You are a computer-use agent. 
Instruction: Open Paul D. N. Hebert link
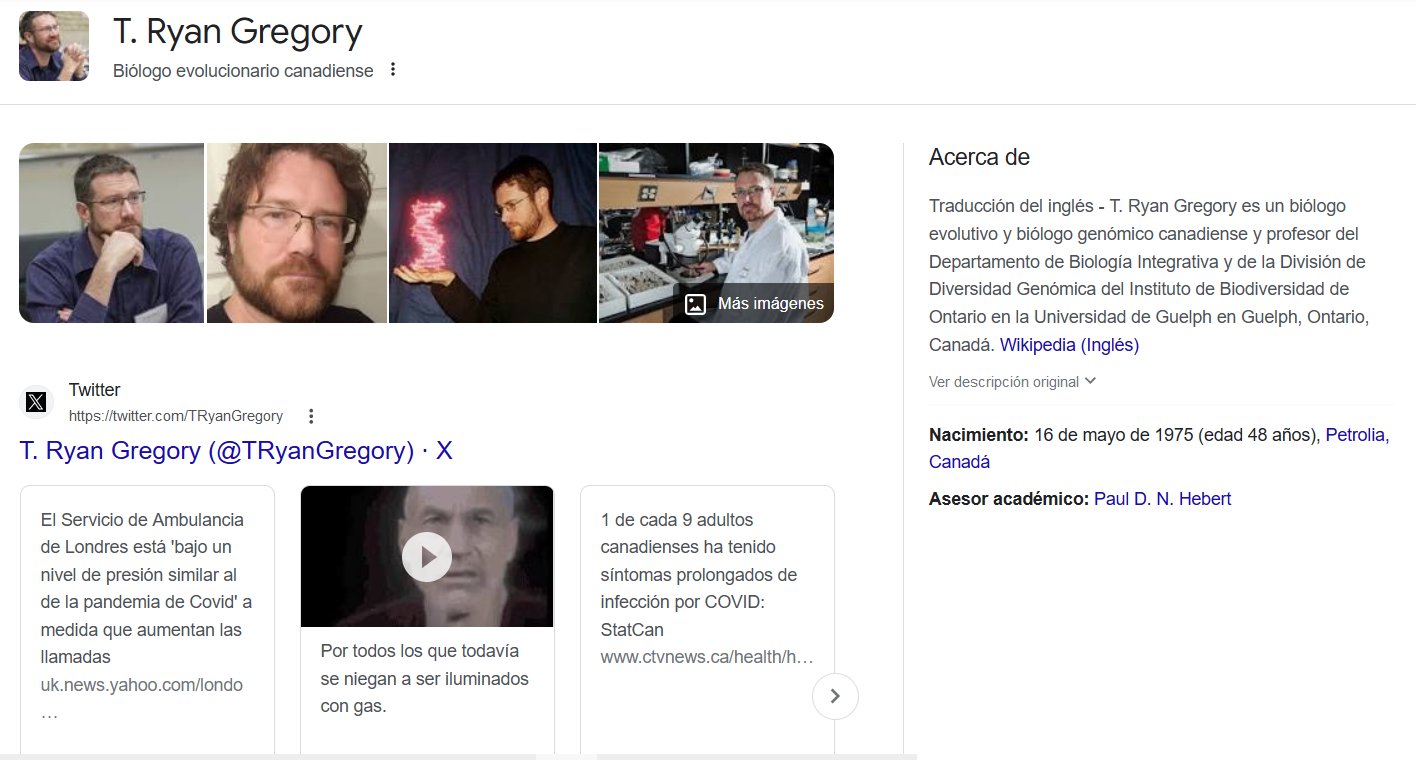pyautogui.click(x=1162, y=498)
